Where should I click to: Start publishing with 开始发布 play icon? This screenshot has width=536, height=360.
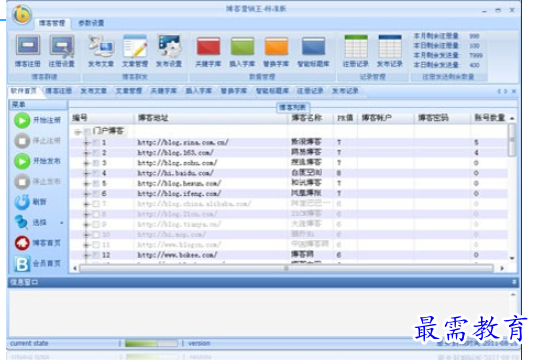[x=22, y=161]
